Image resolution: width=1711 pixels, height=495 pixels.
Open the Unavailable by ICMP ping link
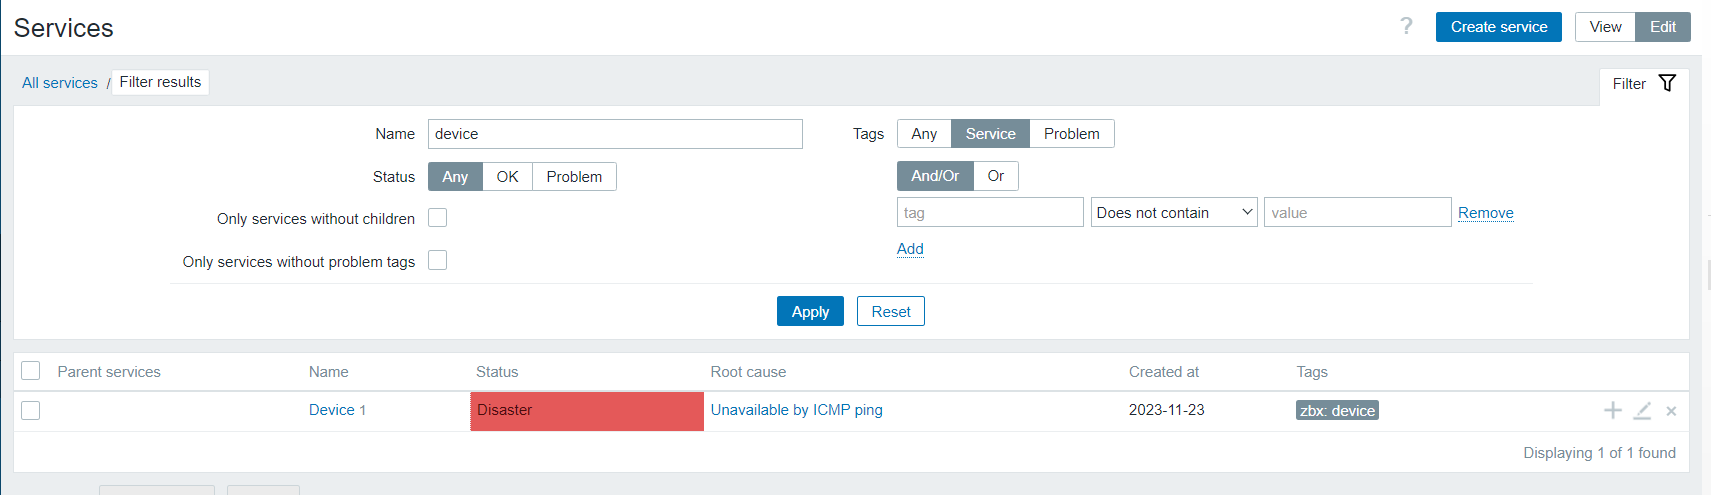pos(796,410)
